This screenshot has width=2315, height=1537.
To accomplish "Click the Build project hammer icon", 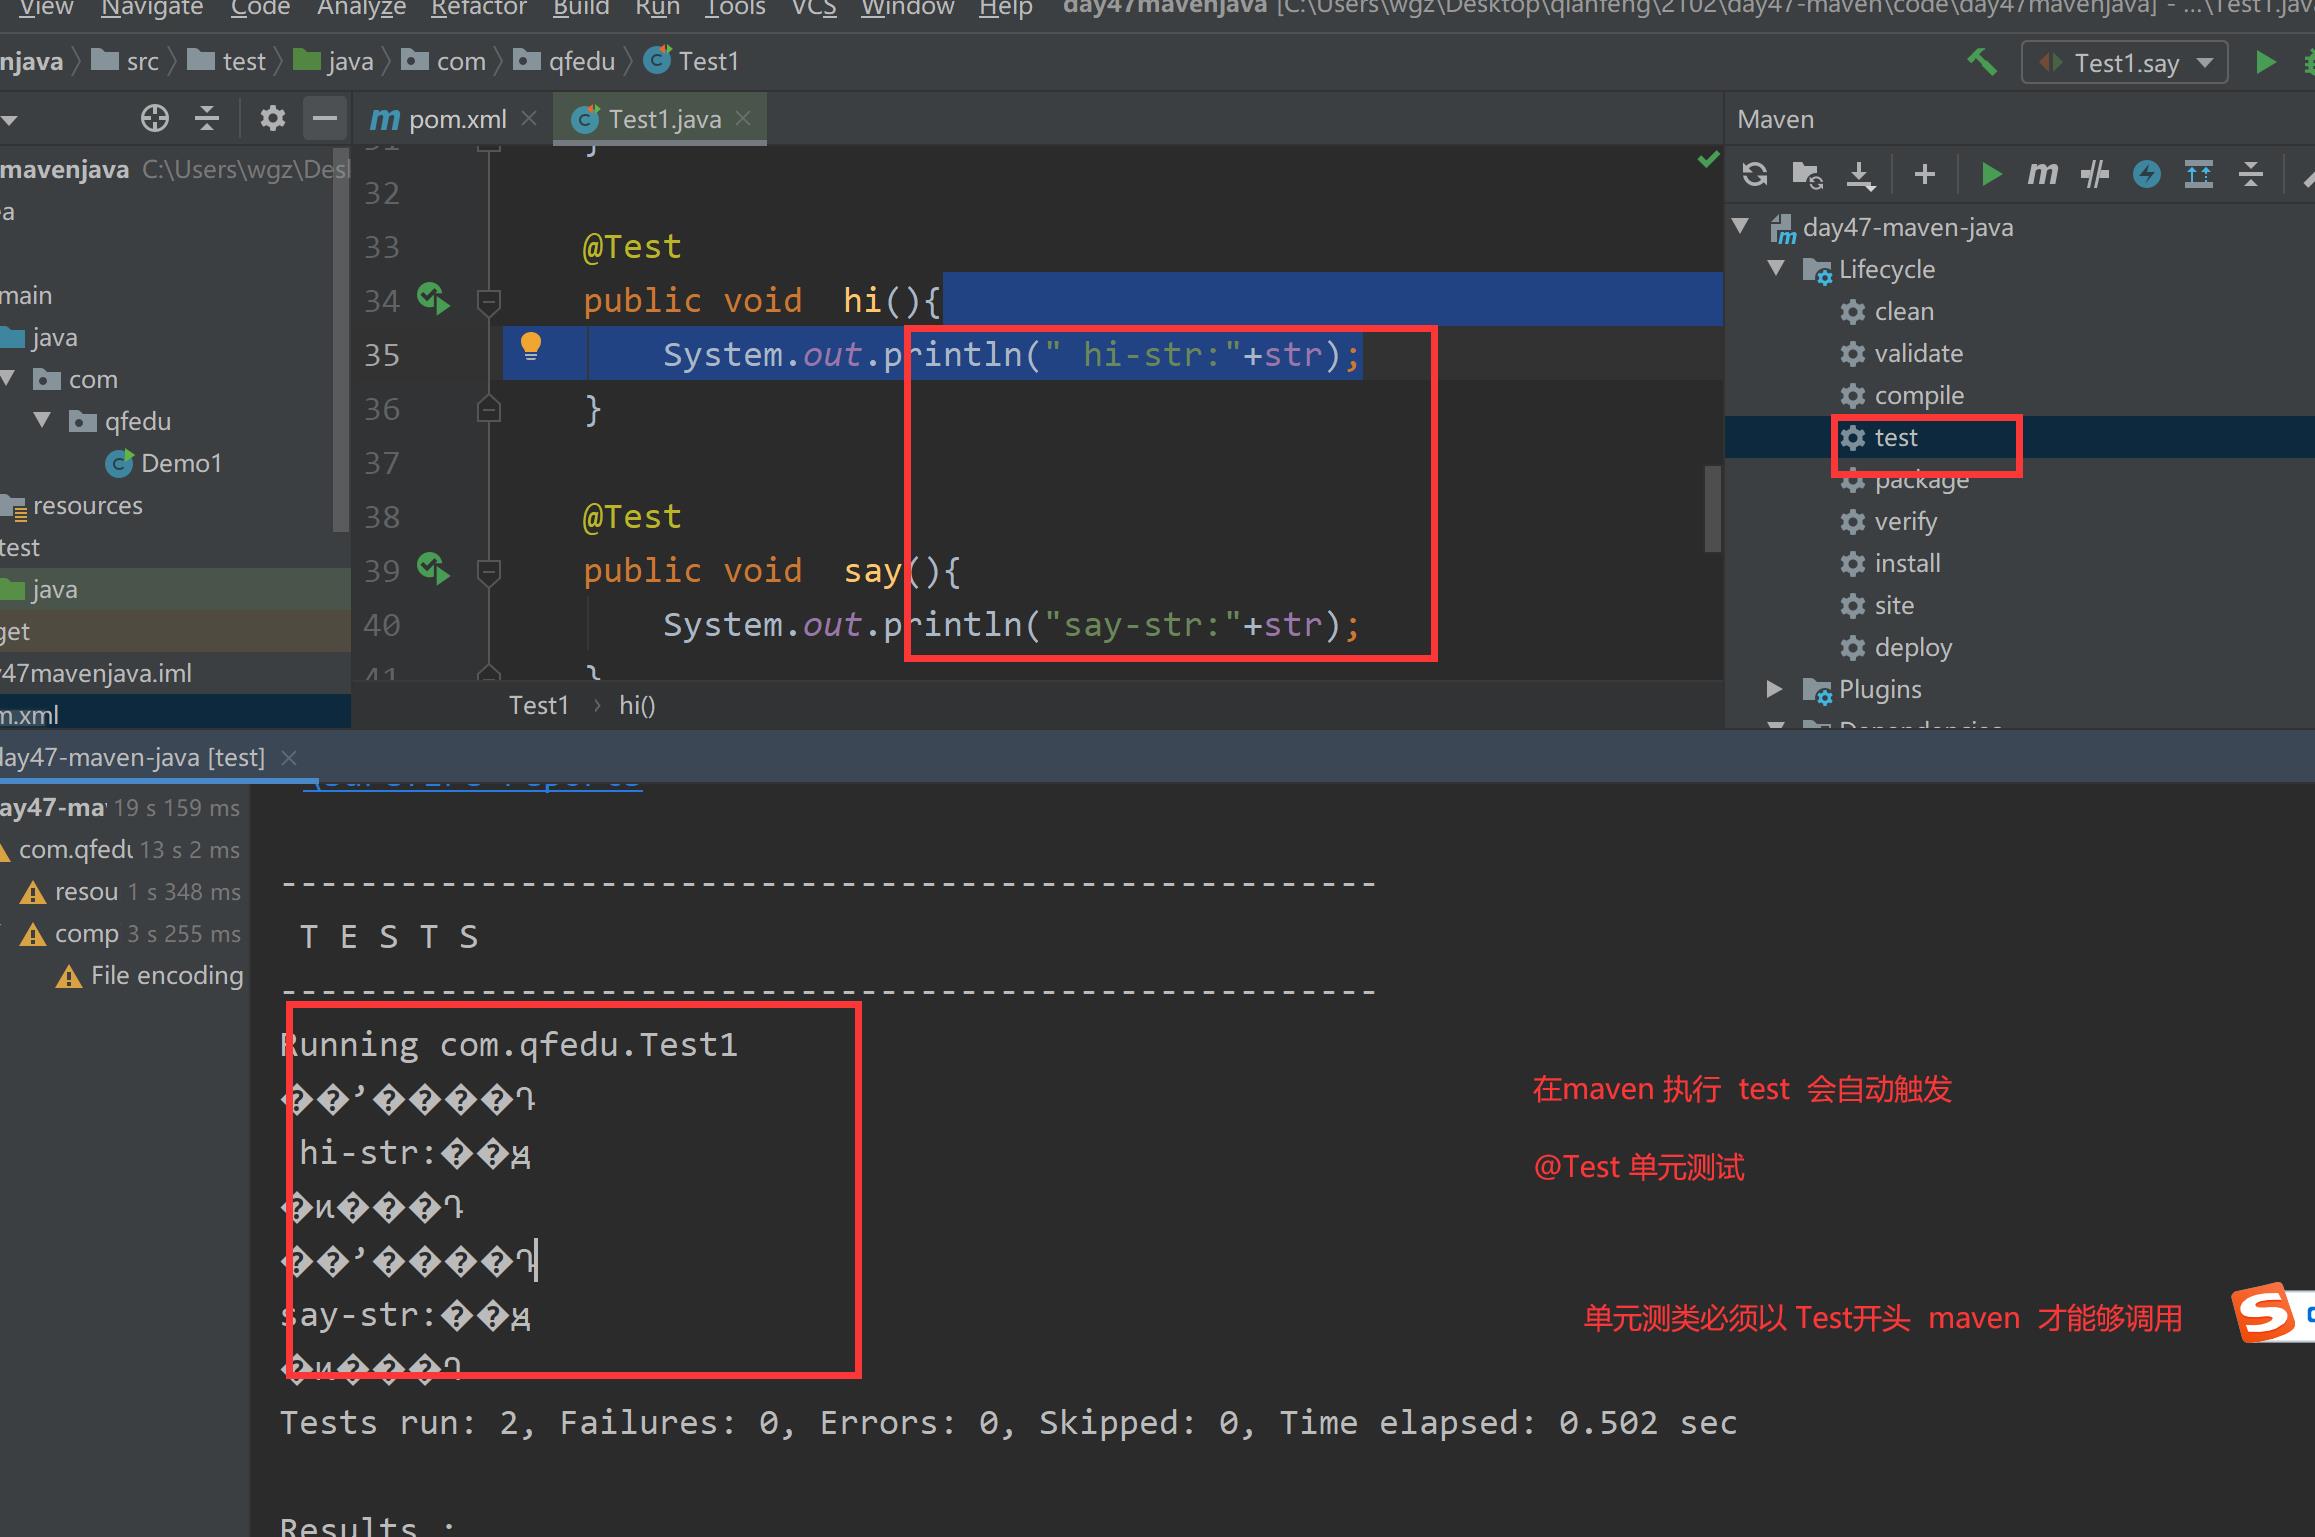I will tap(1981, 62).
